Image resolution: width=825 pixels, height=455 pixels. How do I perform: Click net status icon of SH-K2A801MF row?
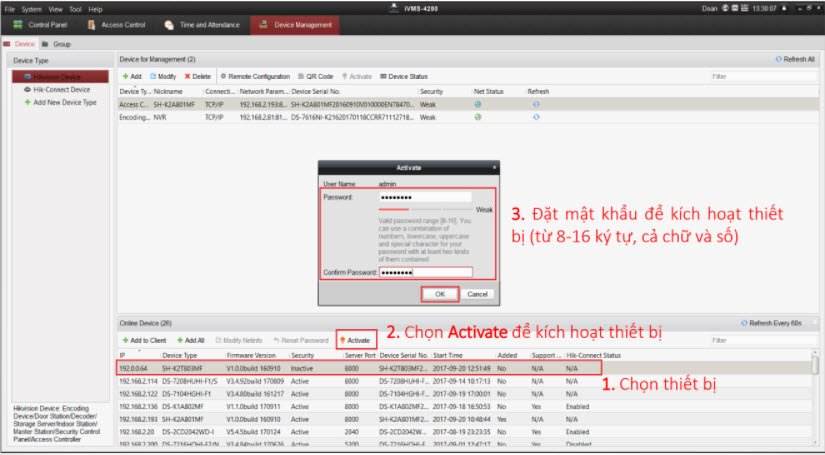tap(478, 105)
